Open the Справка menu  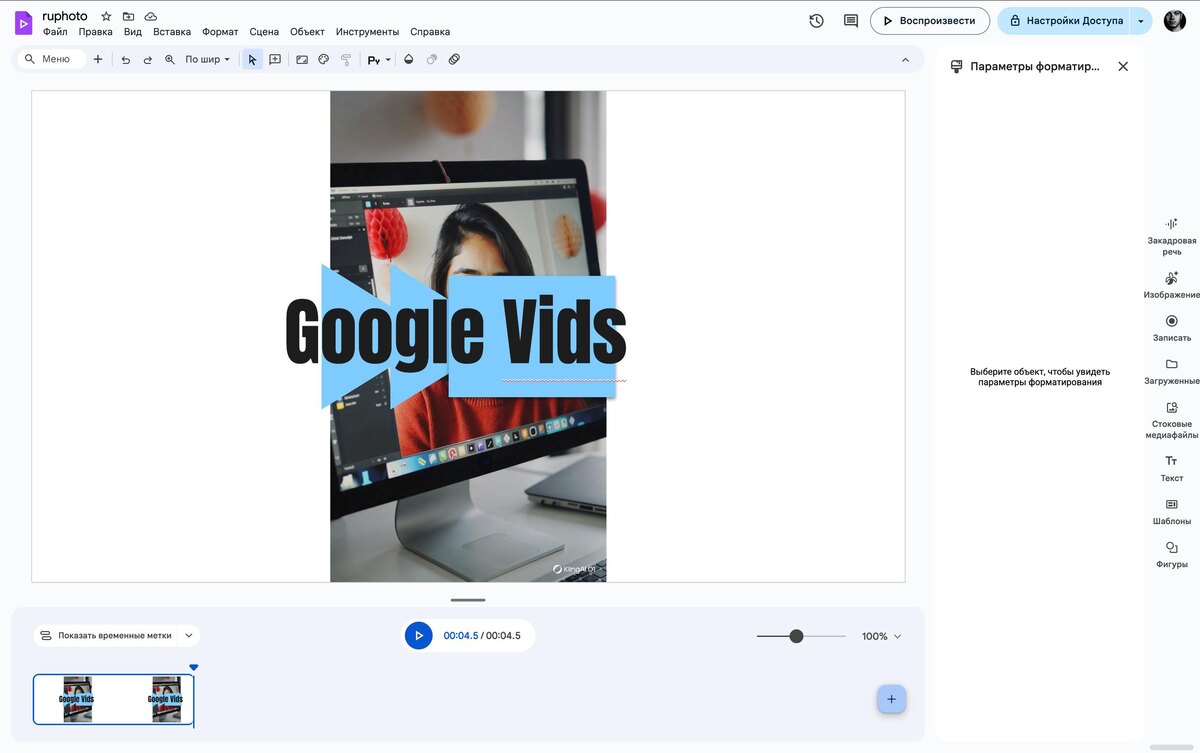tap(430, 32)
